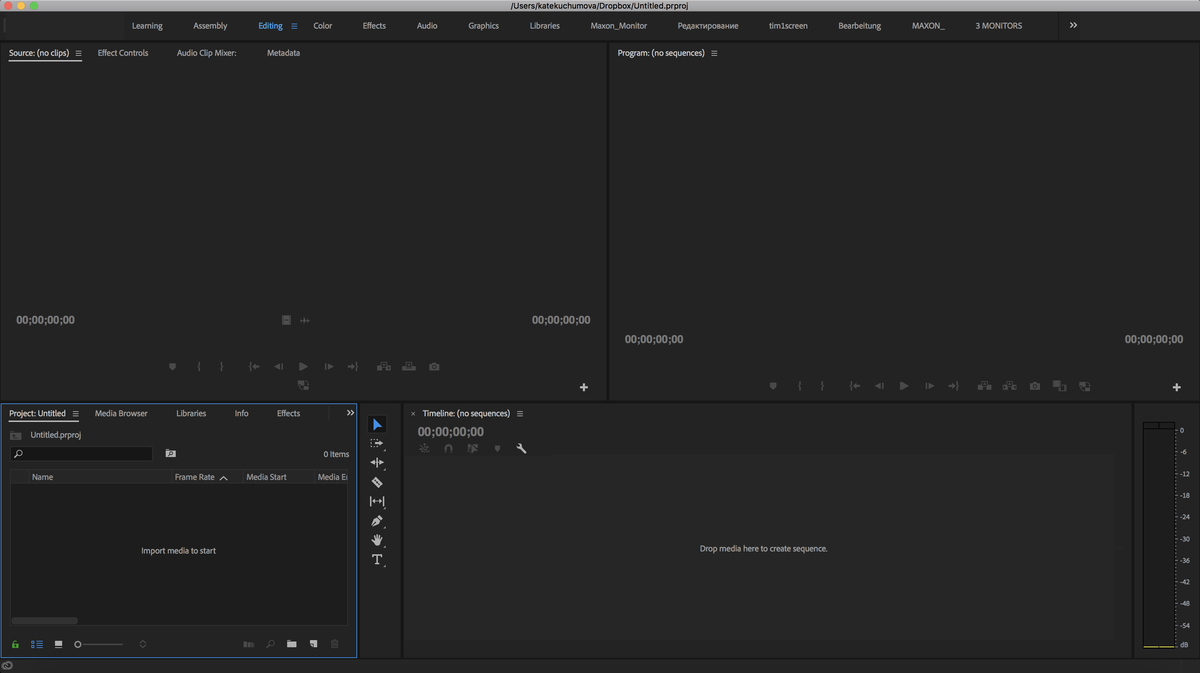
Task: Select the Ripple Edit tool
Action: (377, 463)
